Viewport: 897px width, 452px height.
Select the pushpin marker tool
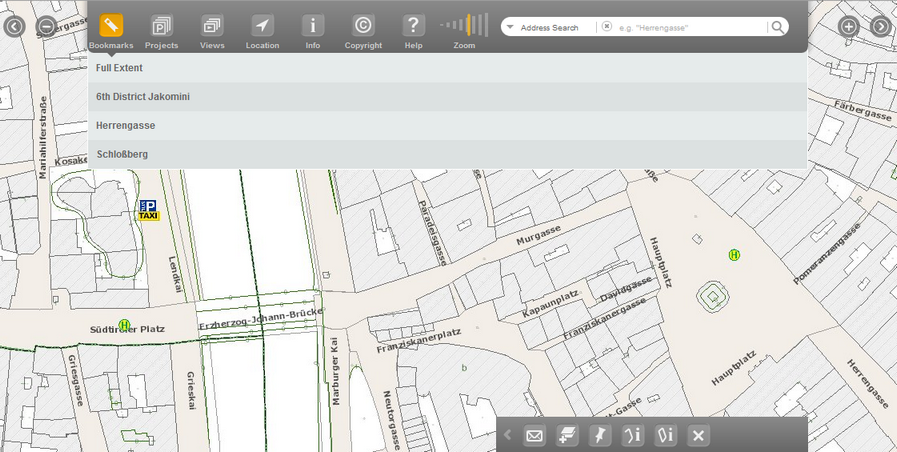click(600, 435)
